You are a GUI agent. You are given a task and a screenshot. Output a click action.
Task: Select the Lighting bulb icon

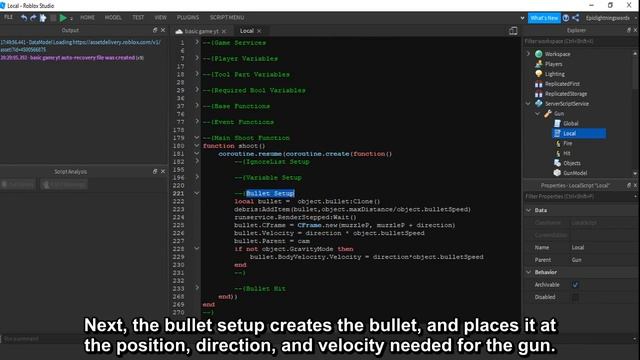point(539,74)
